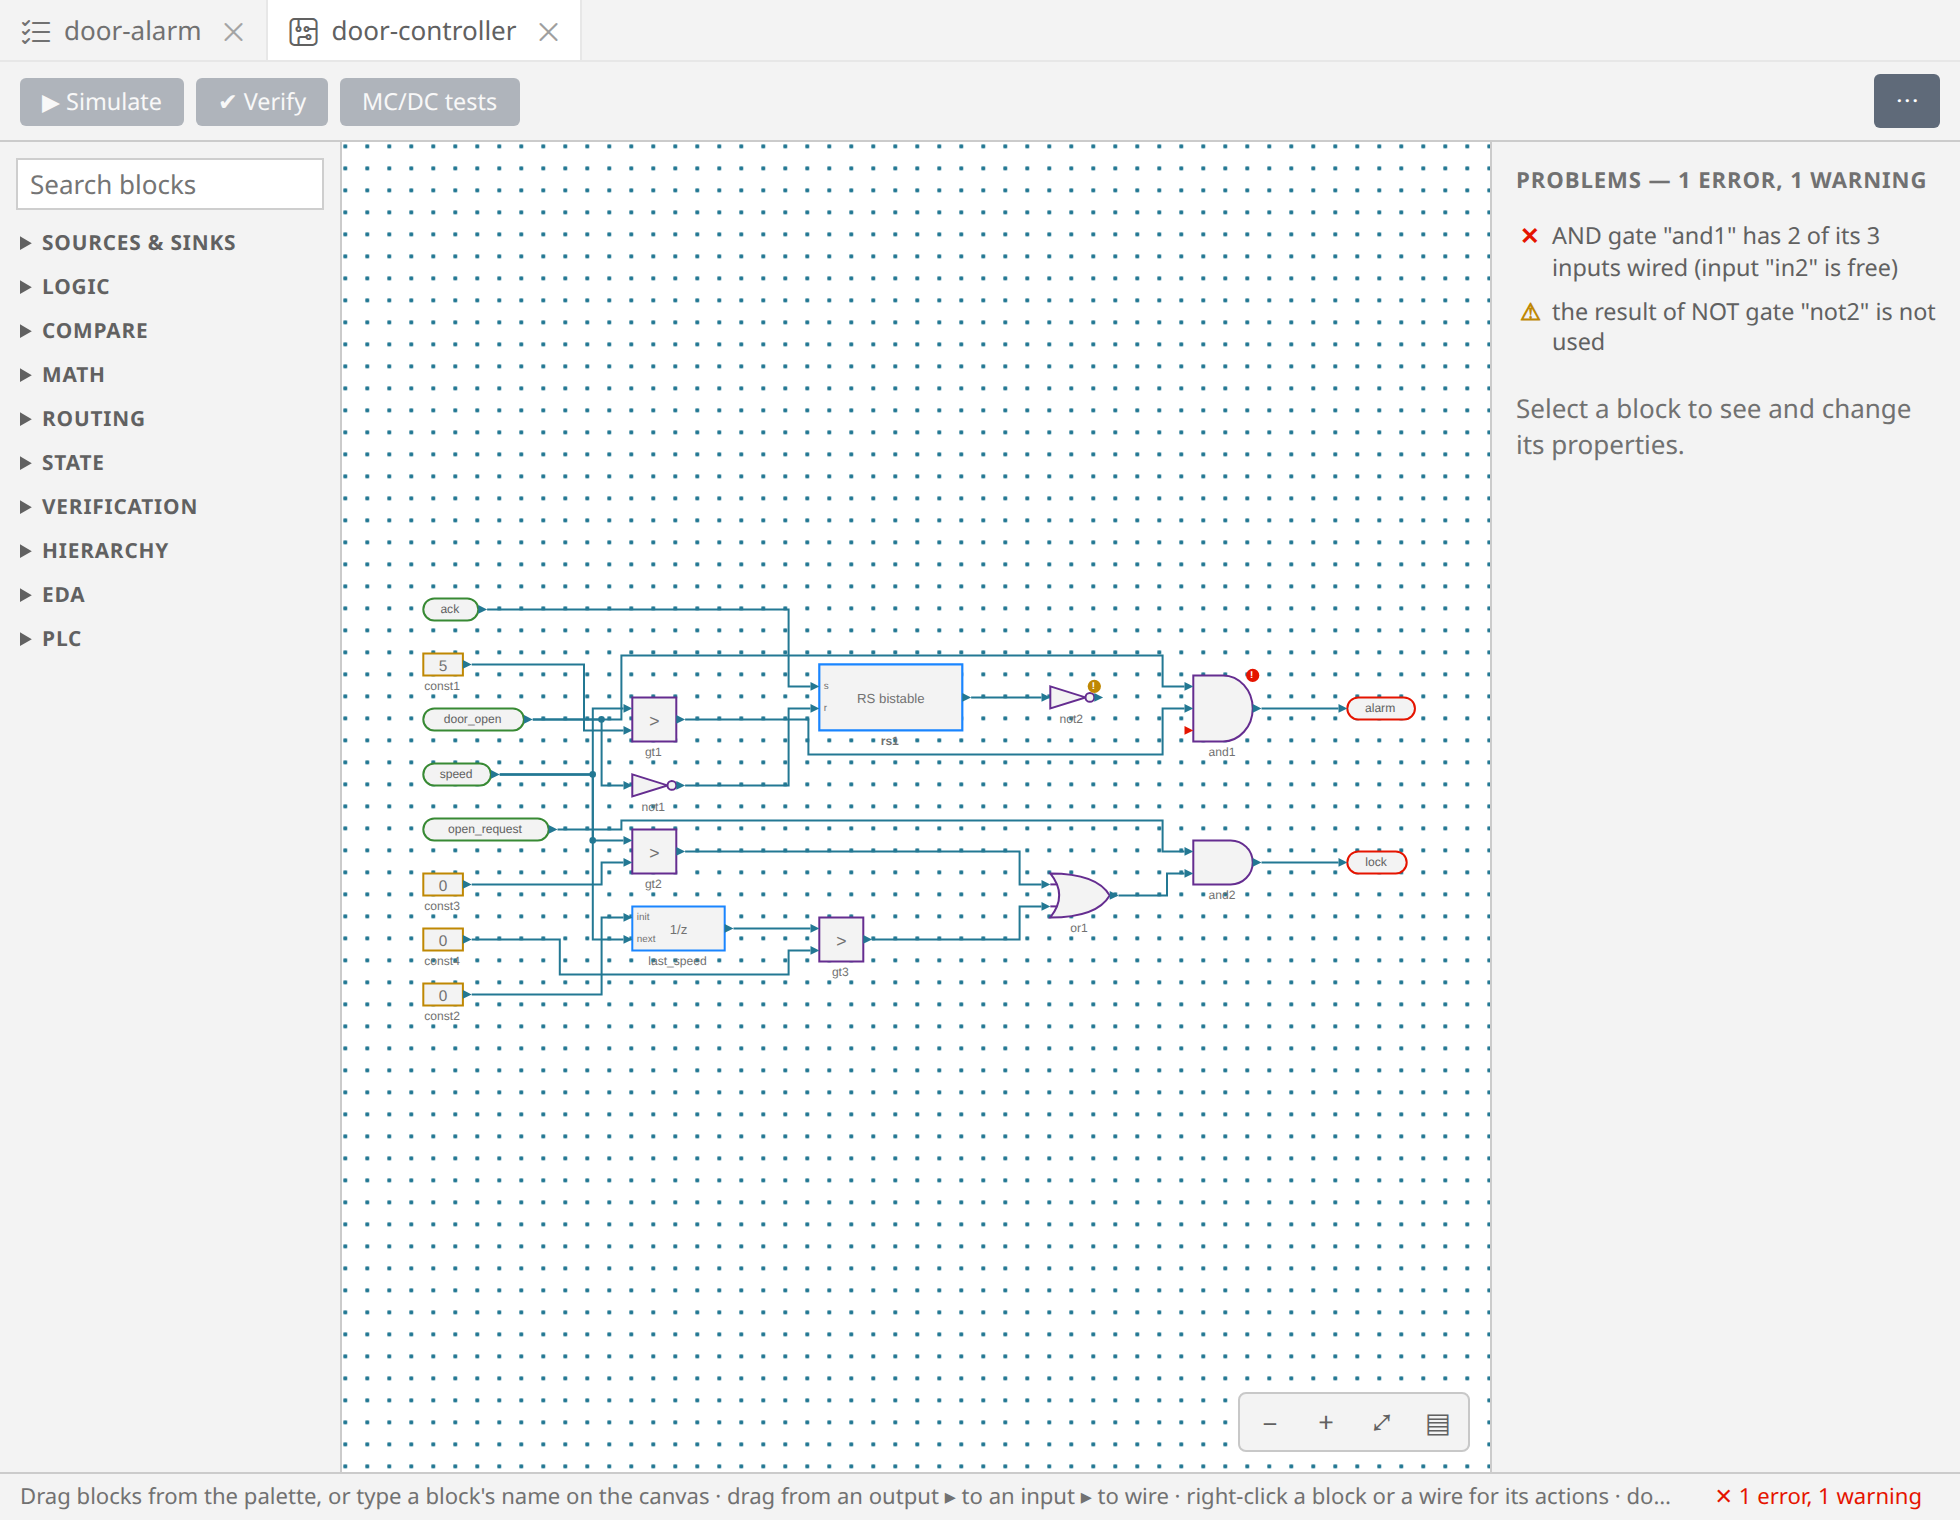Click the and1 unwired input error message
Screen dimensions: 1960x1520
[x=1725, y=252]
